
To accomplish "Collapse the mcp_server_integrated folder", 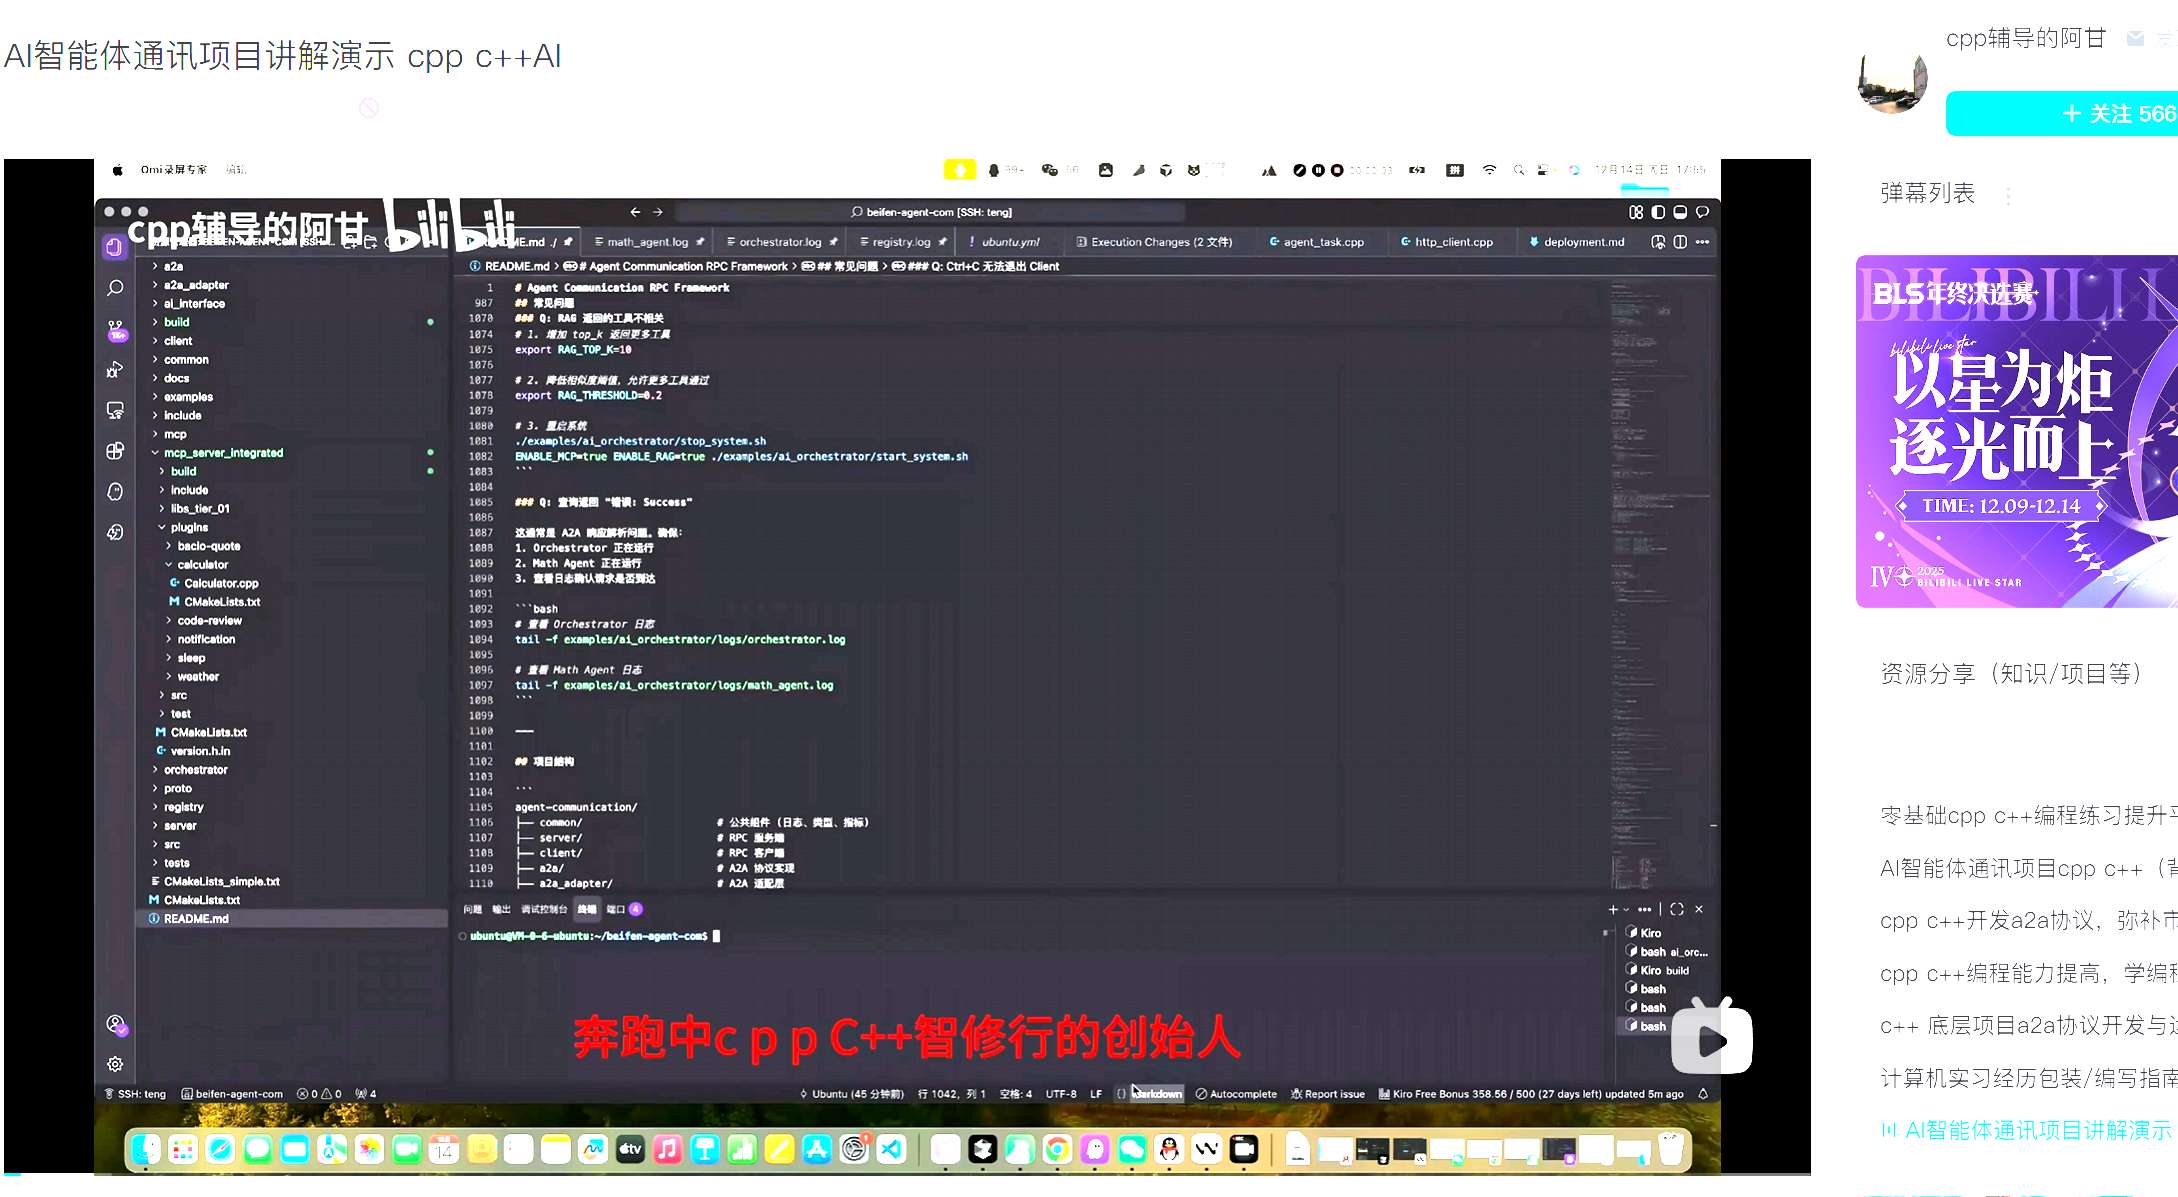I will coord(223,453).
